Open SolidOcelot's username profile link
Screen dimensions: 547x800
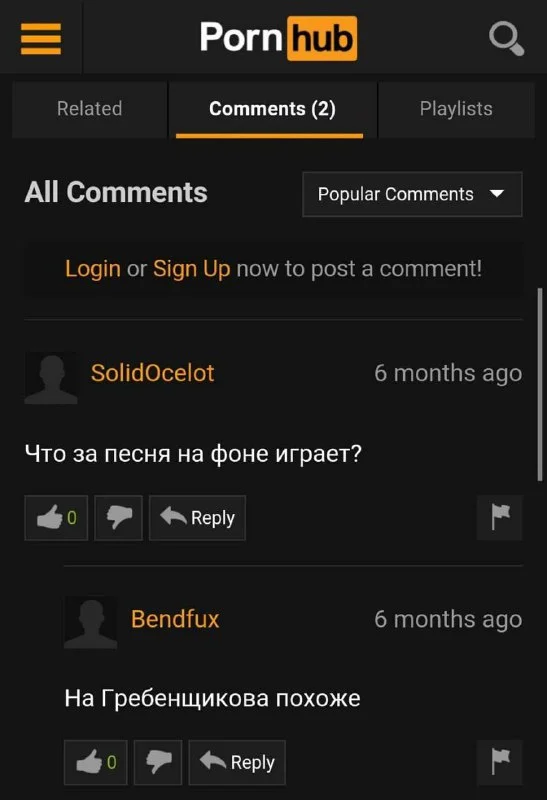click(153, 373)
